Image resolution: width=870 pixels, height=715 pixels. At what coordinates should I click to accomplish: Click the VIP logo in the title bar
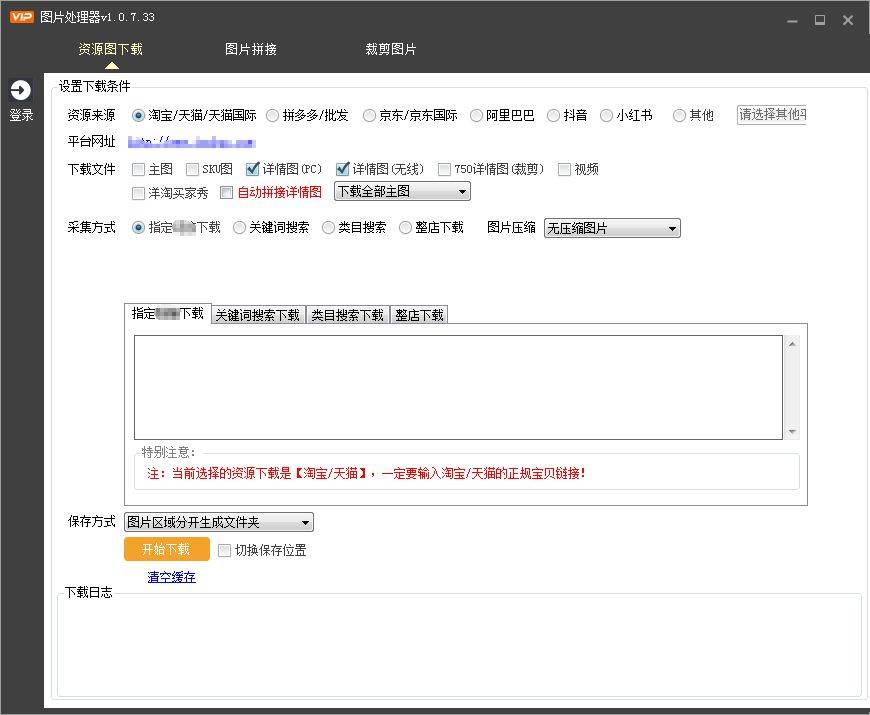coord(19,16)
